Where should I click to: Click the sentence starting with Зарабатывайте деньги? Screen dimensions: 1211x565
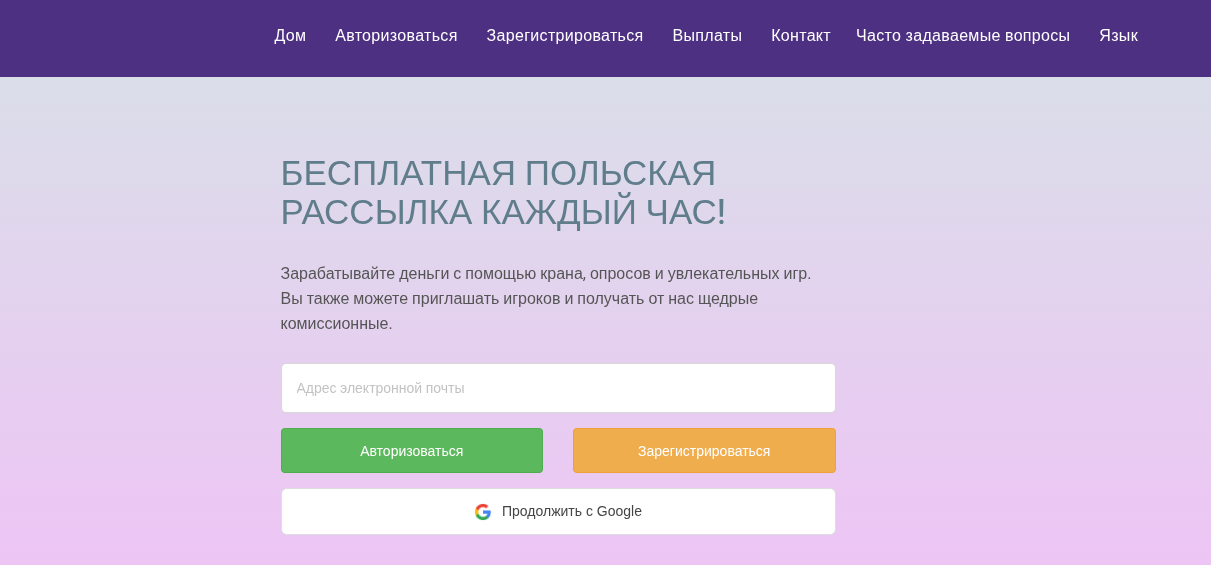pyautogui.click(x=545, y=274)
